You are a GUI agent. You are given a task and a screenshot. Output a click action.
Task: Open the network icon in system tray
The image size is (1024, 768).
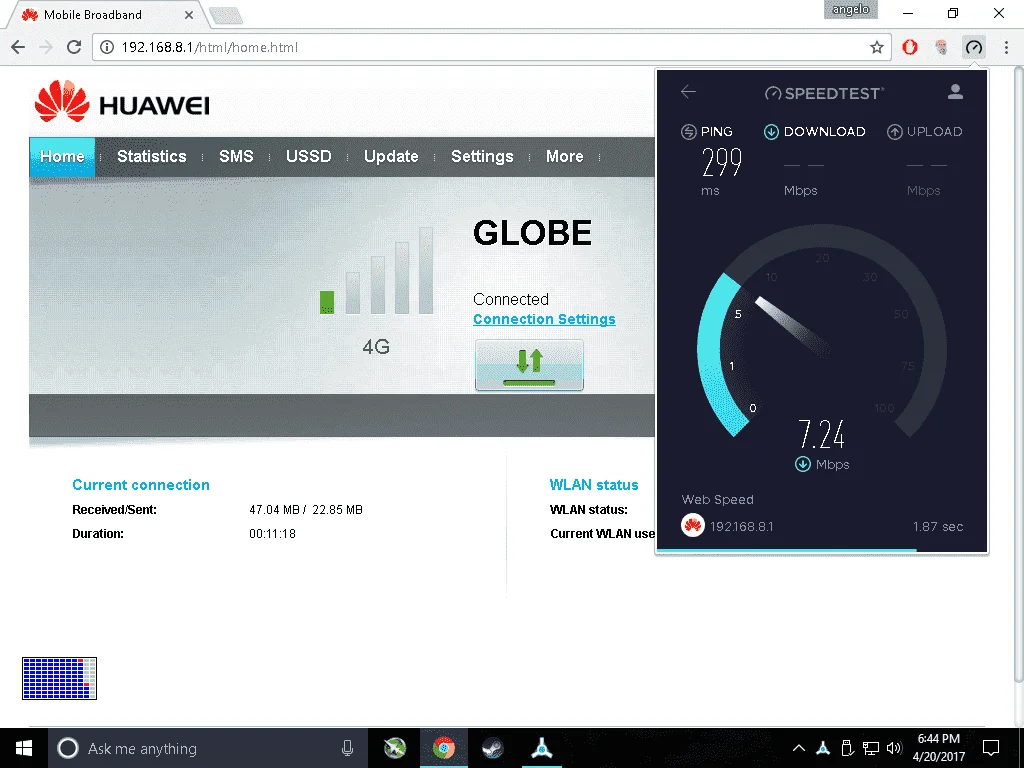871,748
